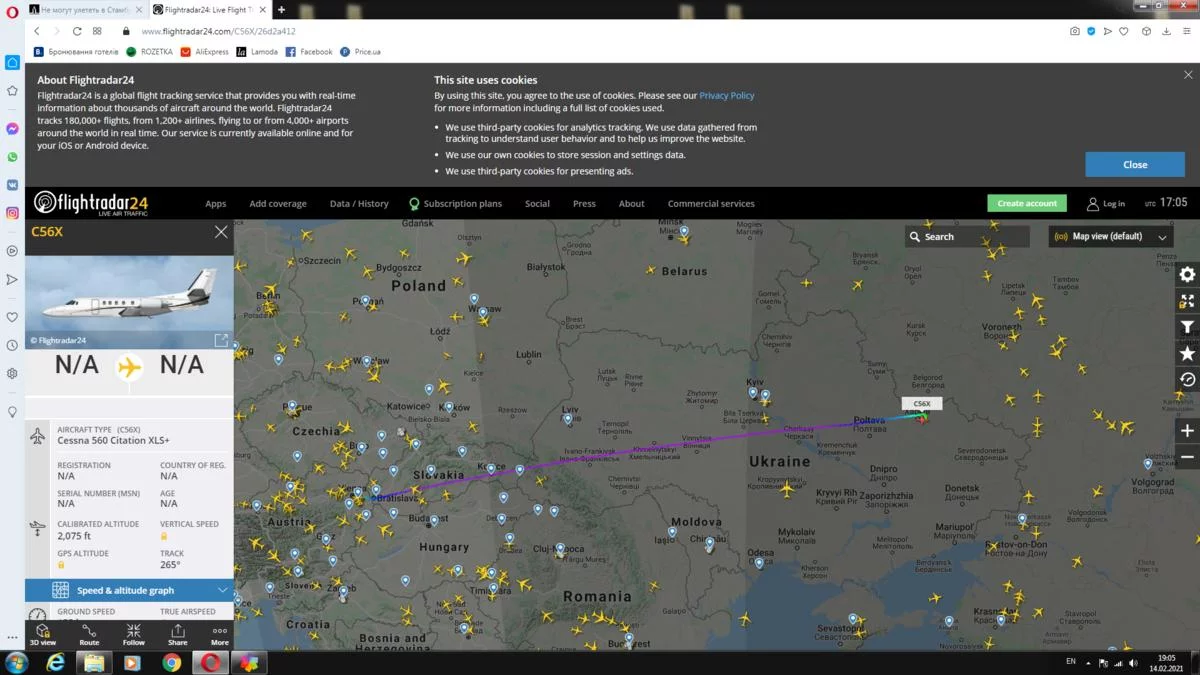This screenshot has width=1200, height=675.
Task: Open Opera speed dial grid icon
Action: pyautogui.click(x=97, y=31)
